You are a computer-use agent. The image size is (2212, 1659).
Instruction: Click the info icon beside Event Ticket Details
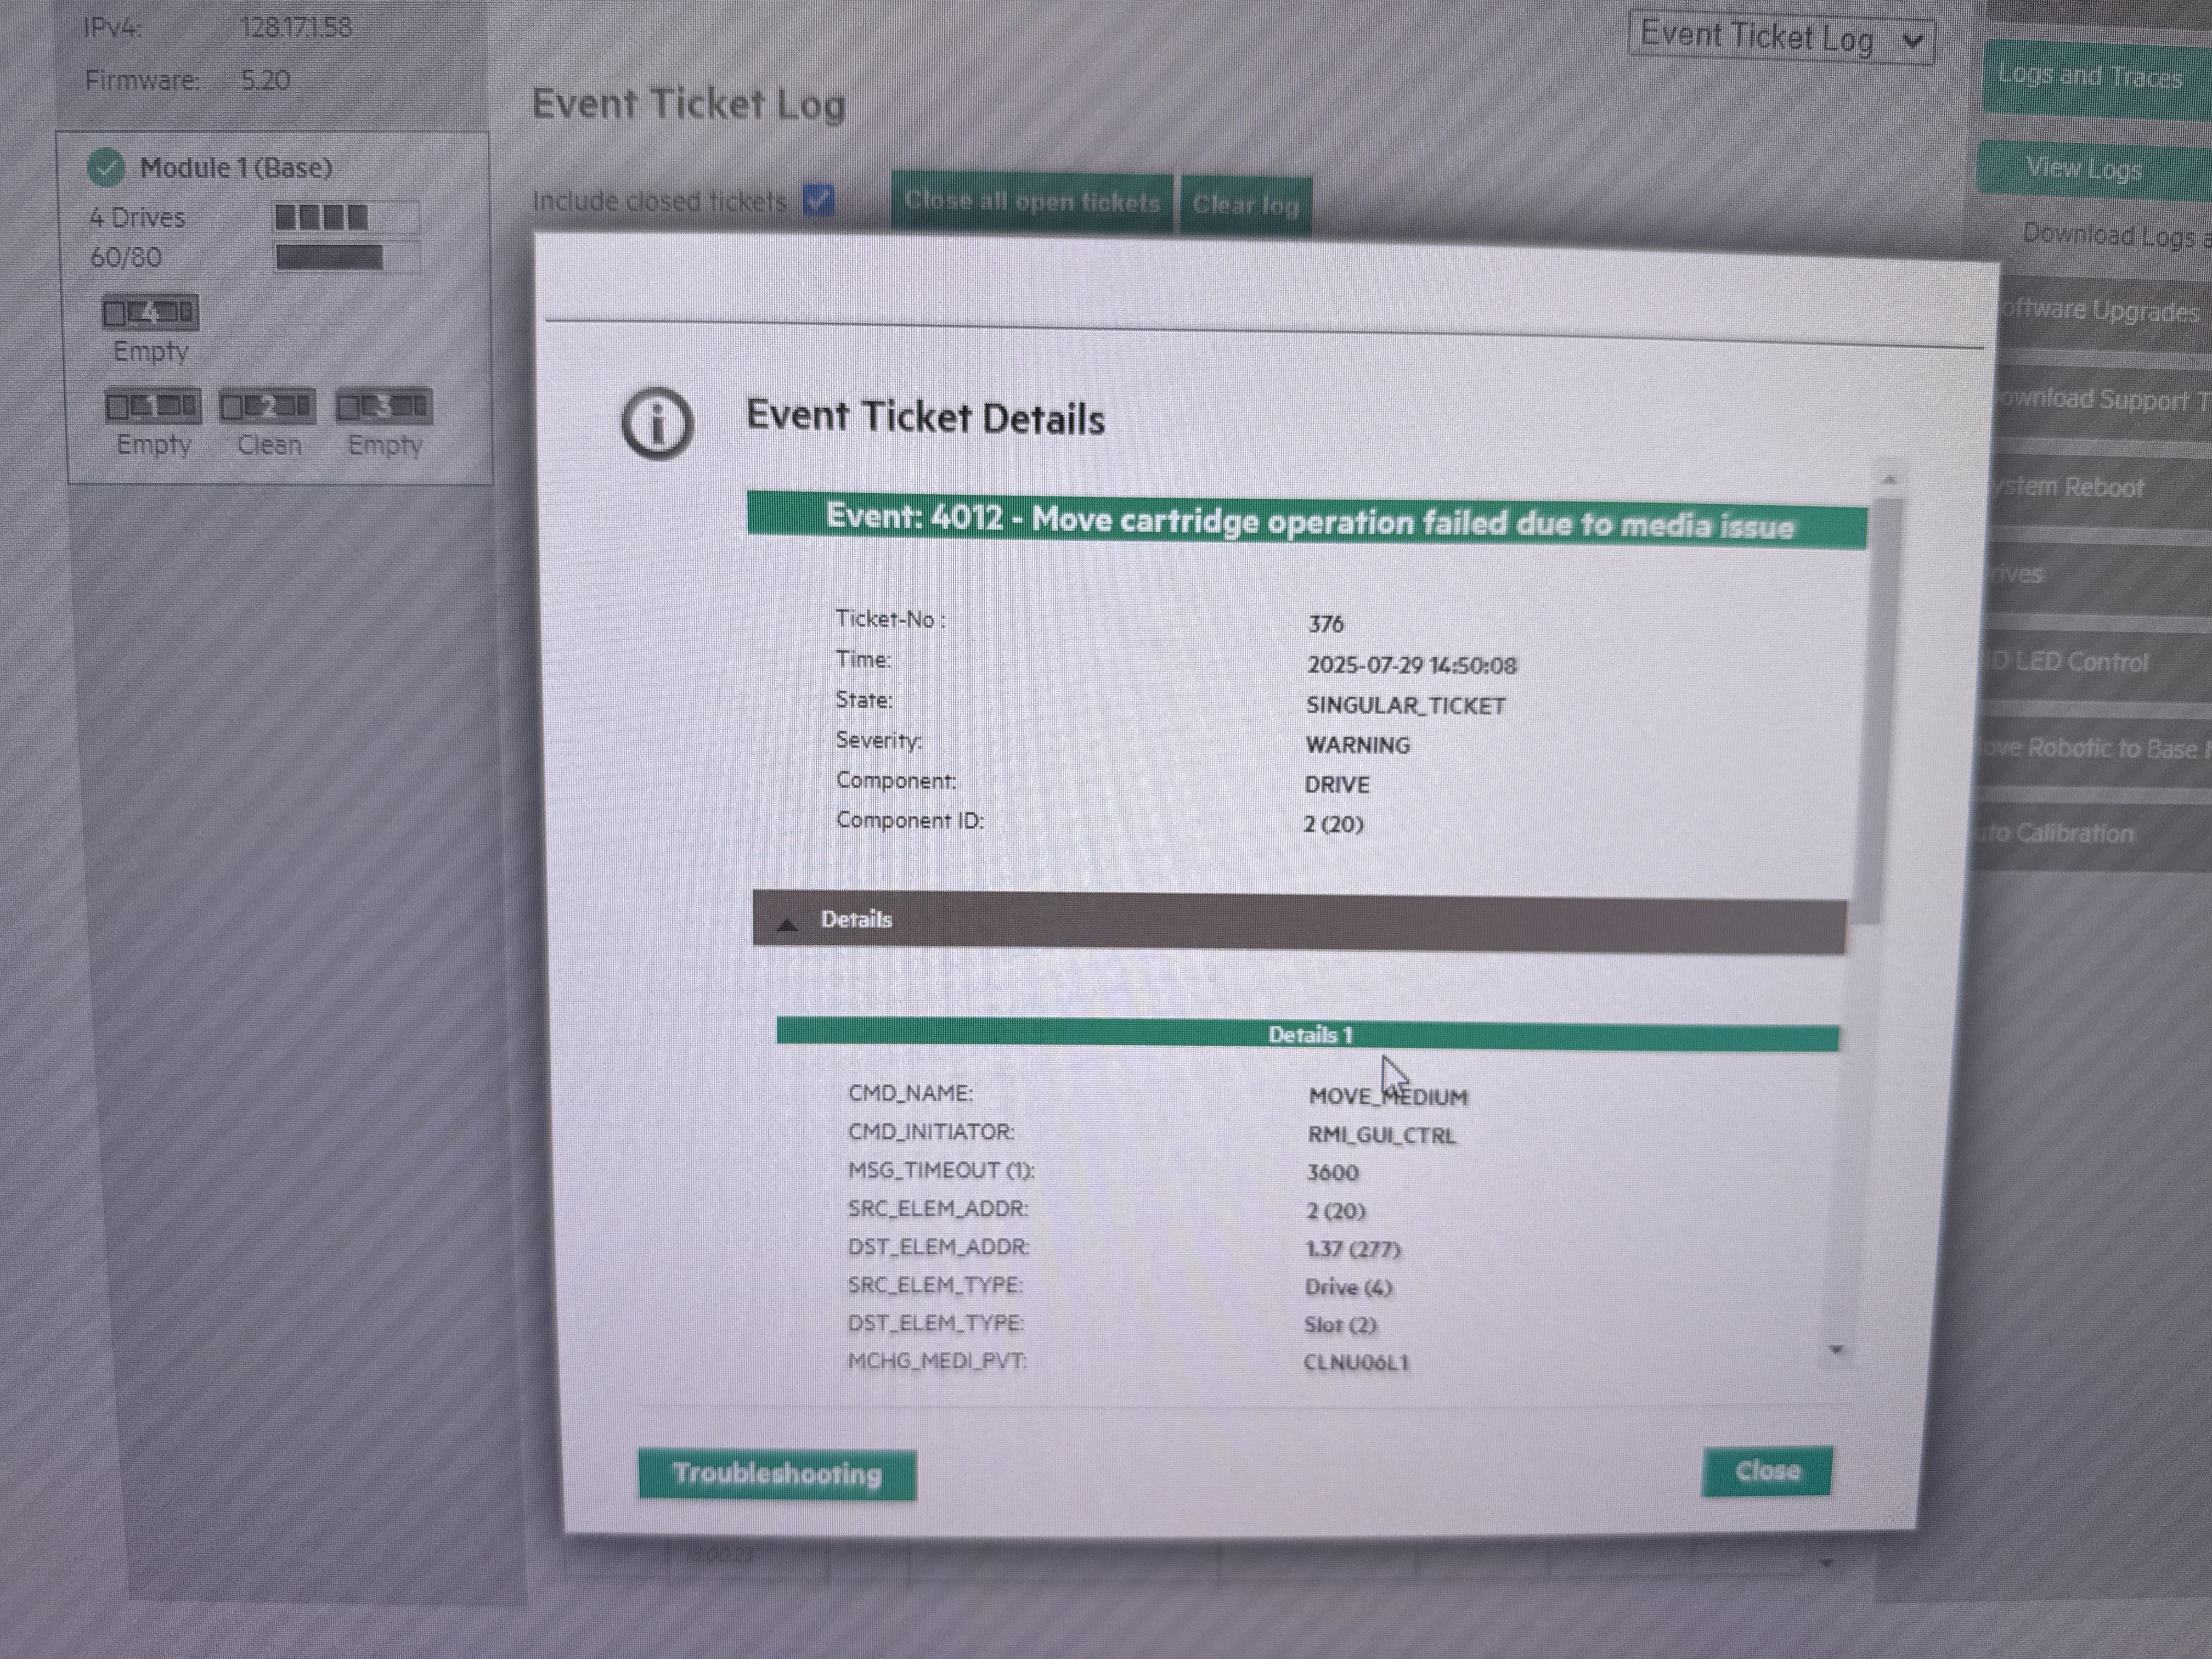[657, 424]
